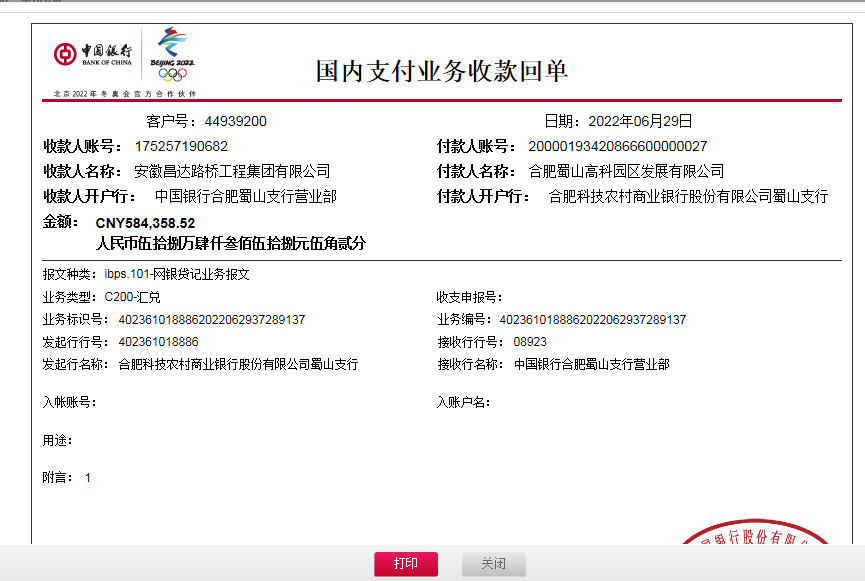Click the amount CNY584,358.52
Image resolution: width=865 pixels, height=581 pixels.
tap(145, 223)
